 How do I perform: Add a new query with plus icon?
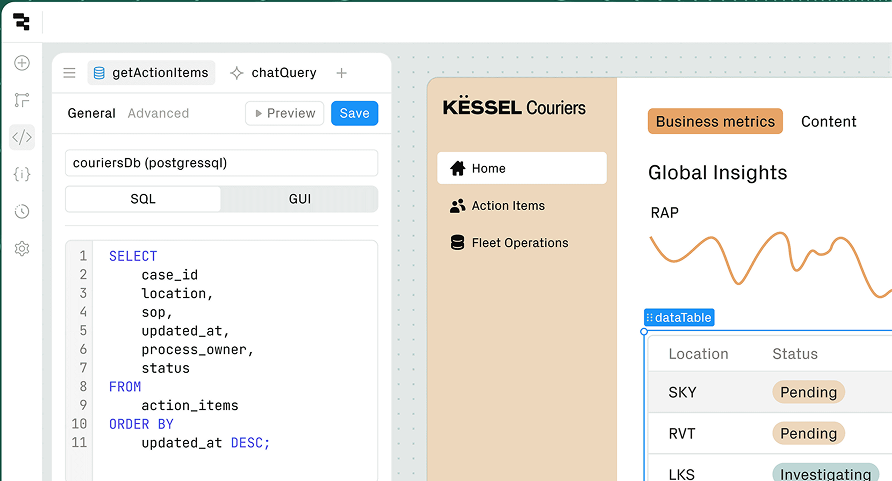(341, 73)
